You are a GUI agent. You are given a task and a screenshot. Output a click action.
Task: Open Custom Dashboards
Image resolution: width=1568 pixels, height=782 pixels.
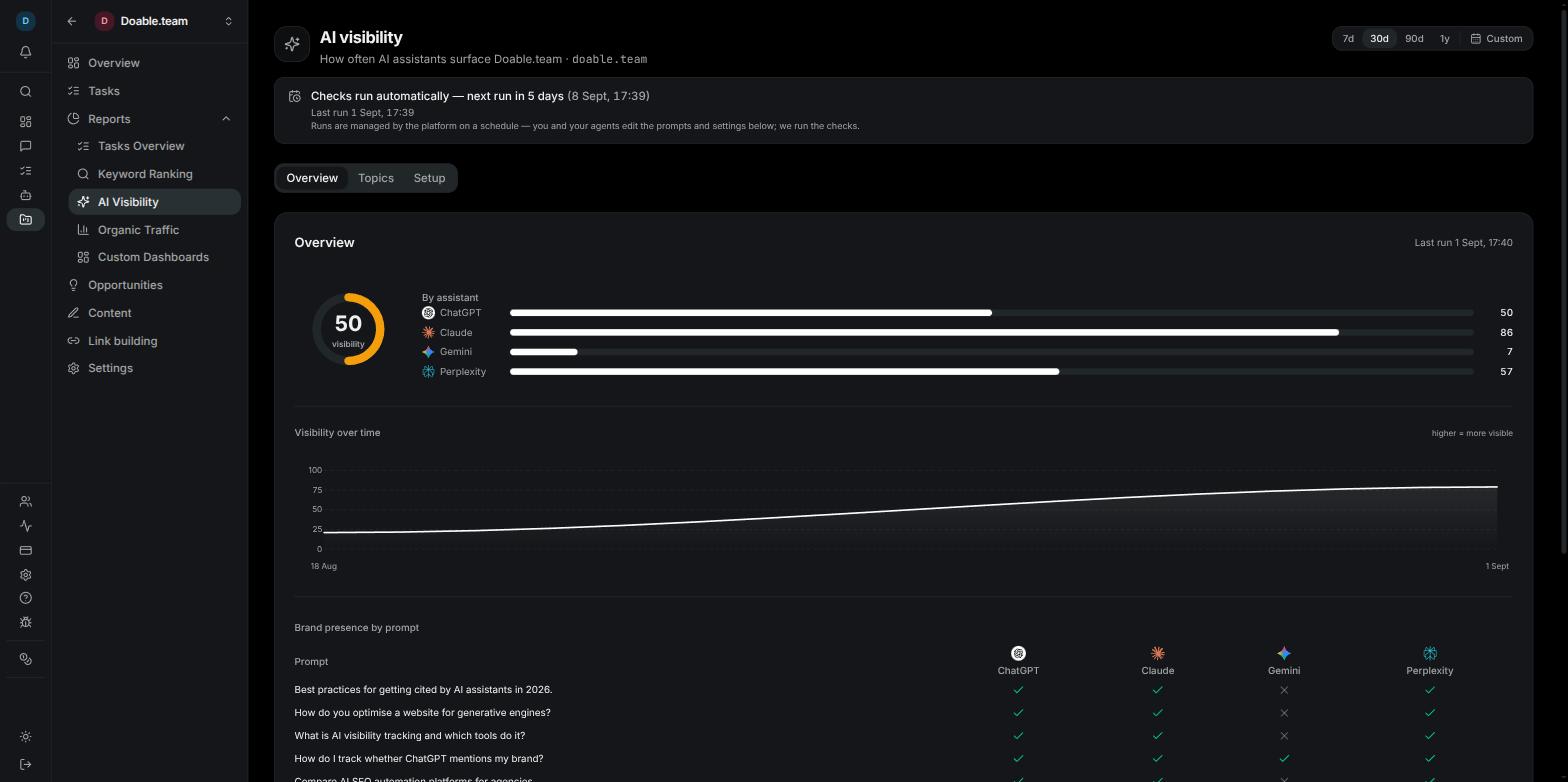point(155,257)
